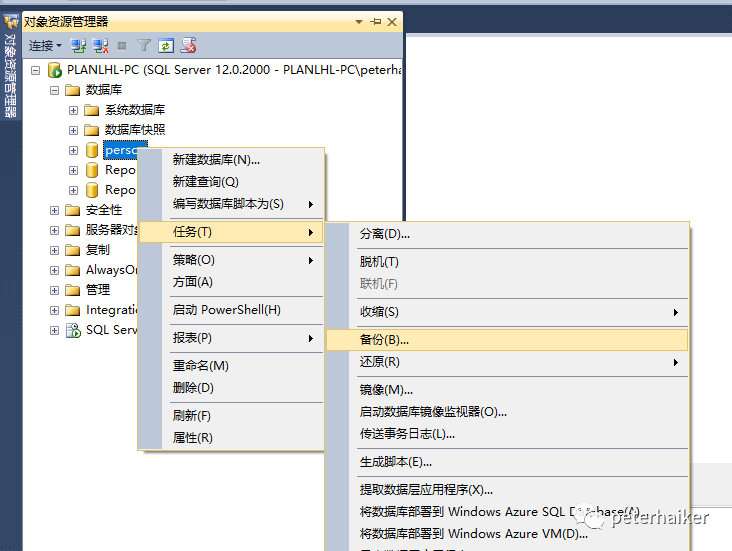
Task: Select the 数据库快照 folder icon
Action: pyautogui.click(x=92, y=130)
